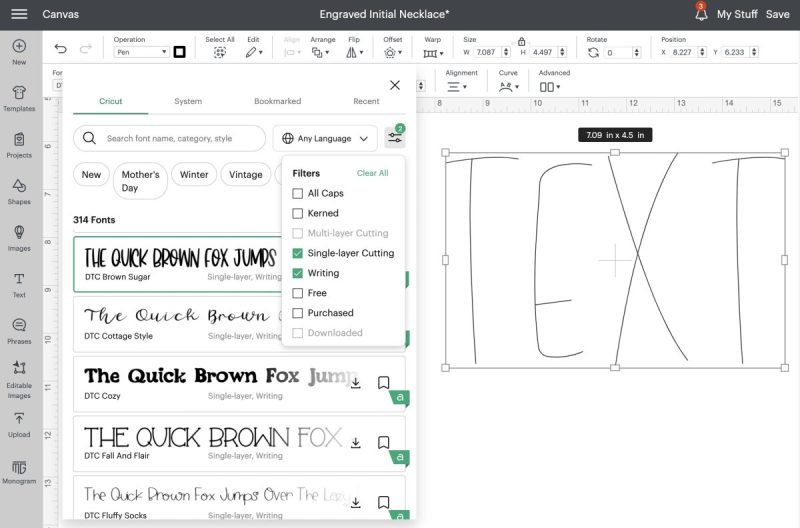Switch to the Recent fonts tab

pos(366,101)
